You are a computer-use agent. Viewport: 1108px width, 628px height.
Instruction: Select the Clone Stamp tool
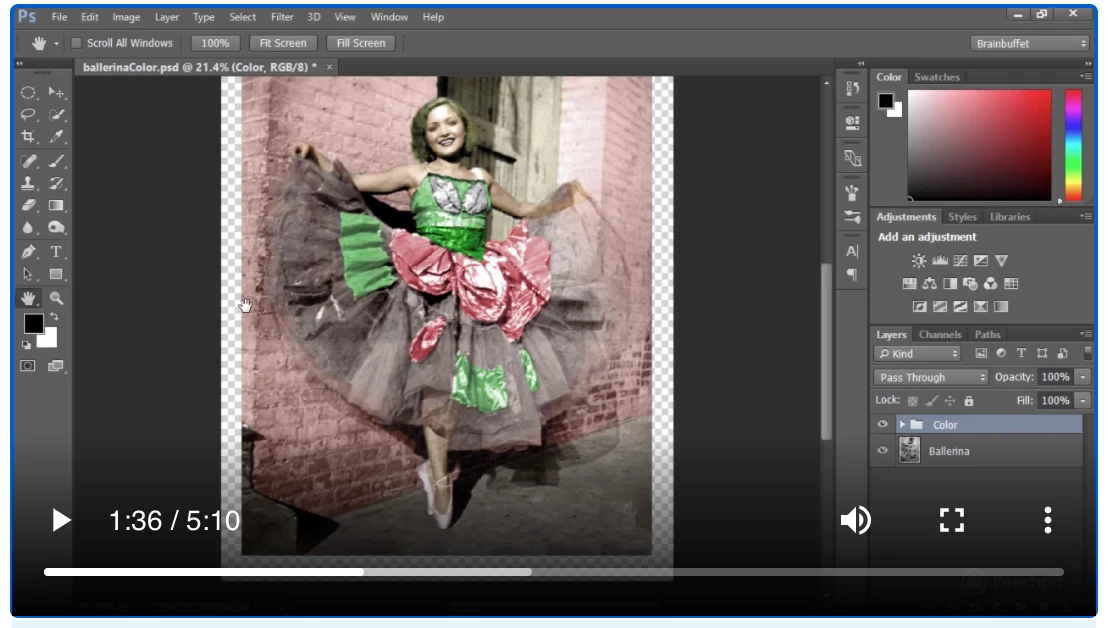point(29,183)
